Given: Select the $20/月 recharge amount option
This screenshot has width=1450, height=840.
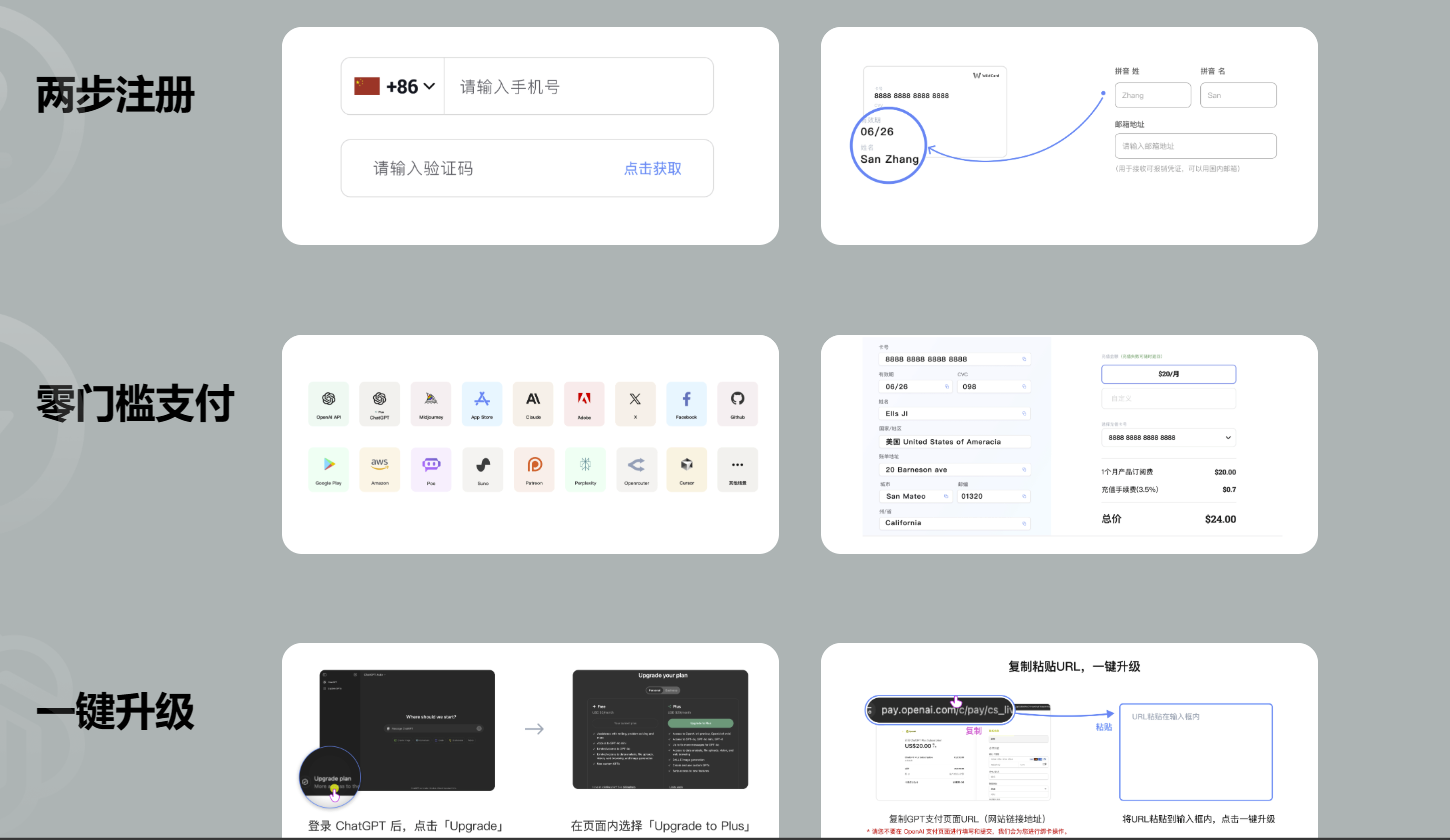Looking at the screenshot, I should (x=1168, y=374).
